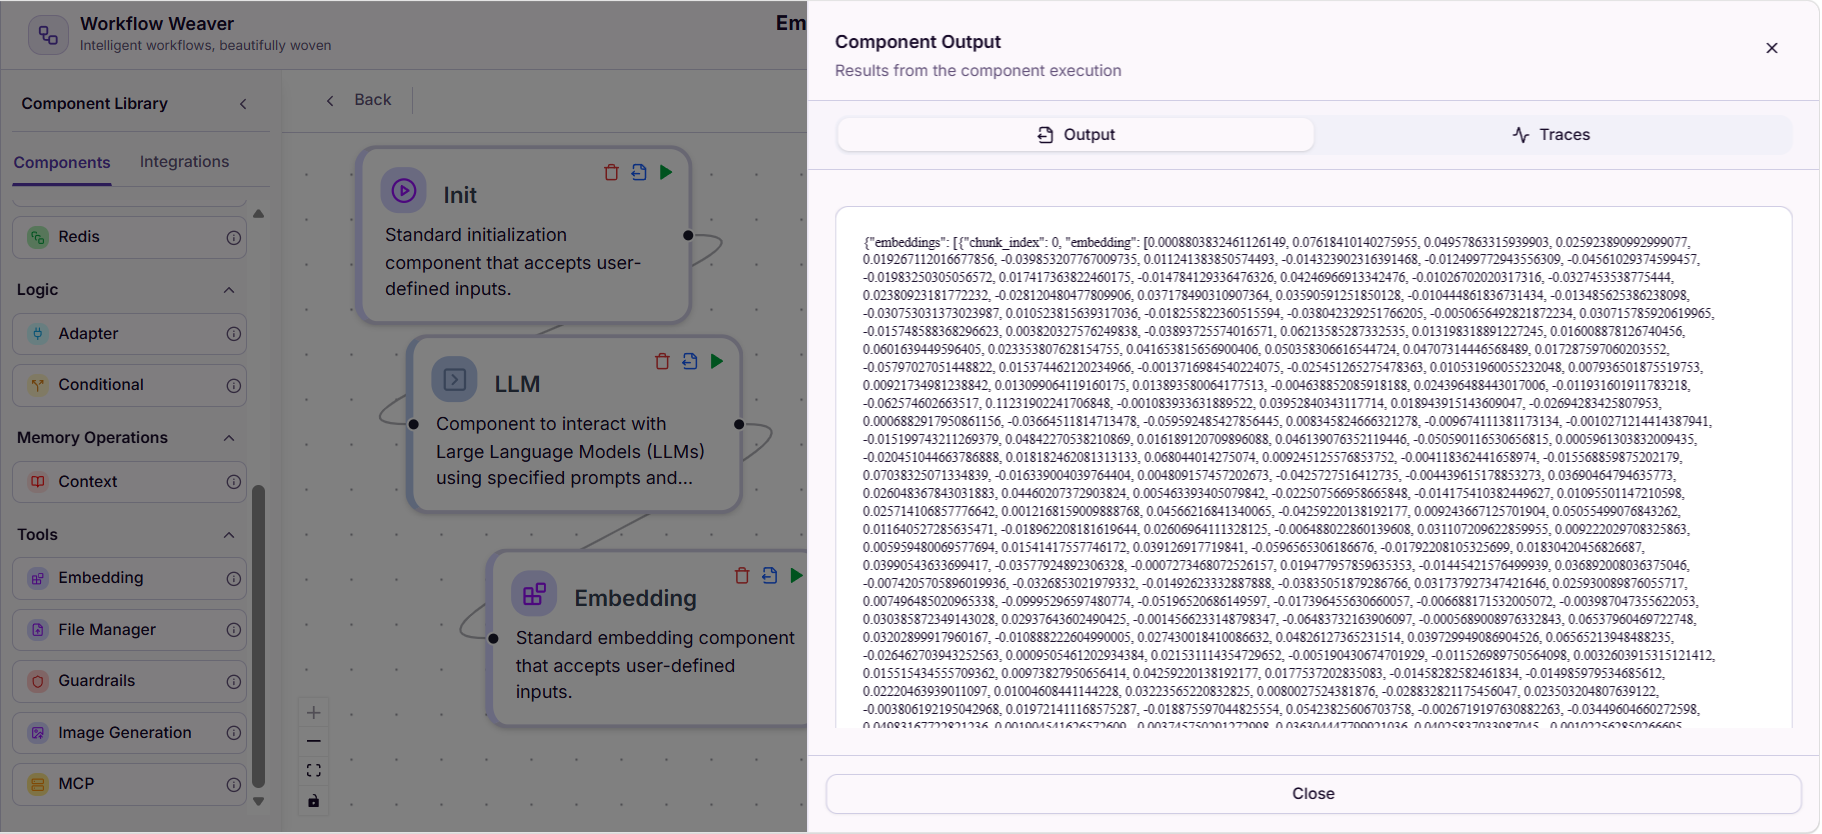Click the lock canvas icon
1822x834 pixels.
[314, 801]
